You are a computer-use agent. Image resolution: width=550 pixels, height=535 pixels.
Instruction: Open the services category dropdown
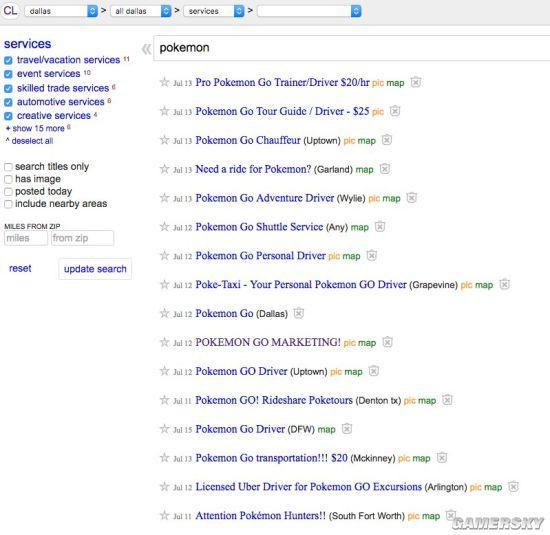pos(214,11)
